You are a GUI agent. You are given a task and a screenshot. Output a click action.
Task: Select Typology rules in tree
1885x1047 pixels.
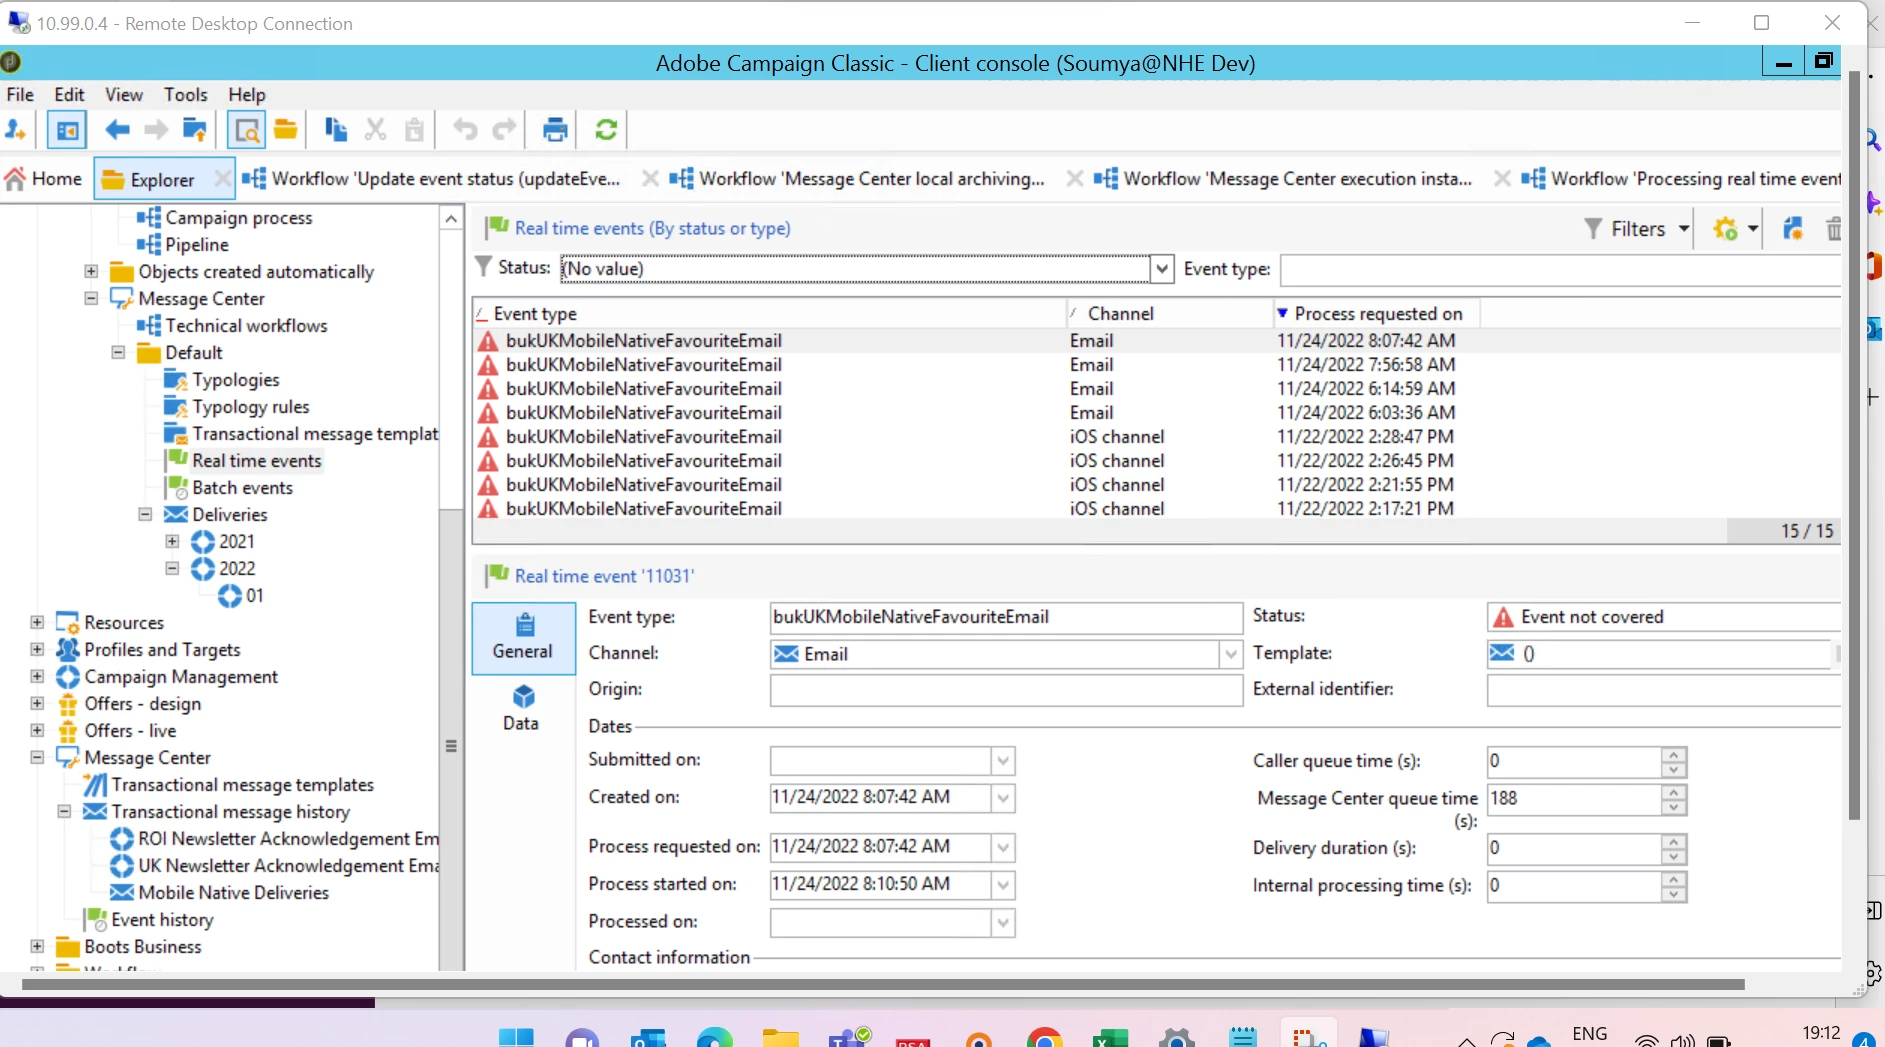[250, 407]
